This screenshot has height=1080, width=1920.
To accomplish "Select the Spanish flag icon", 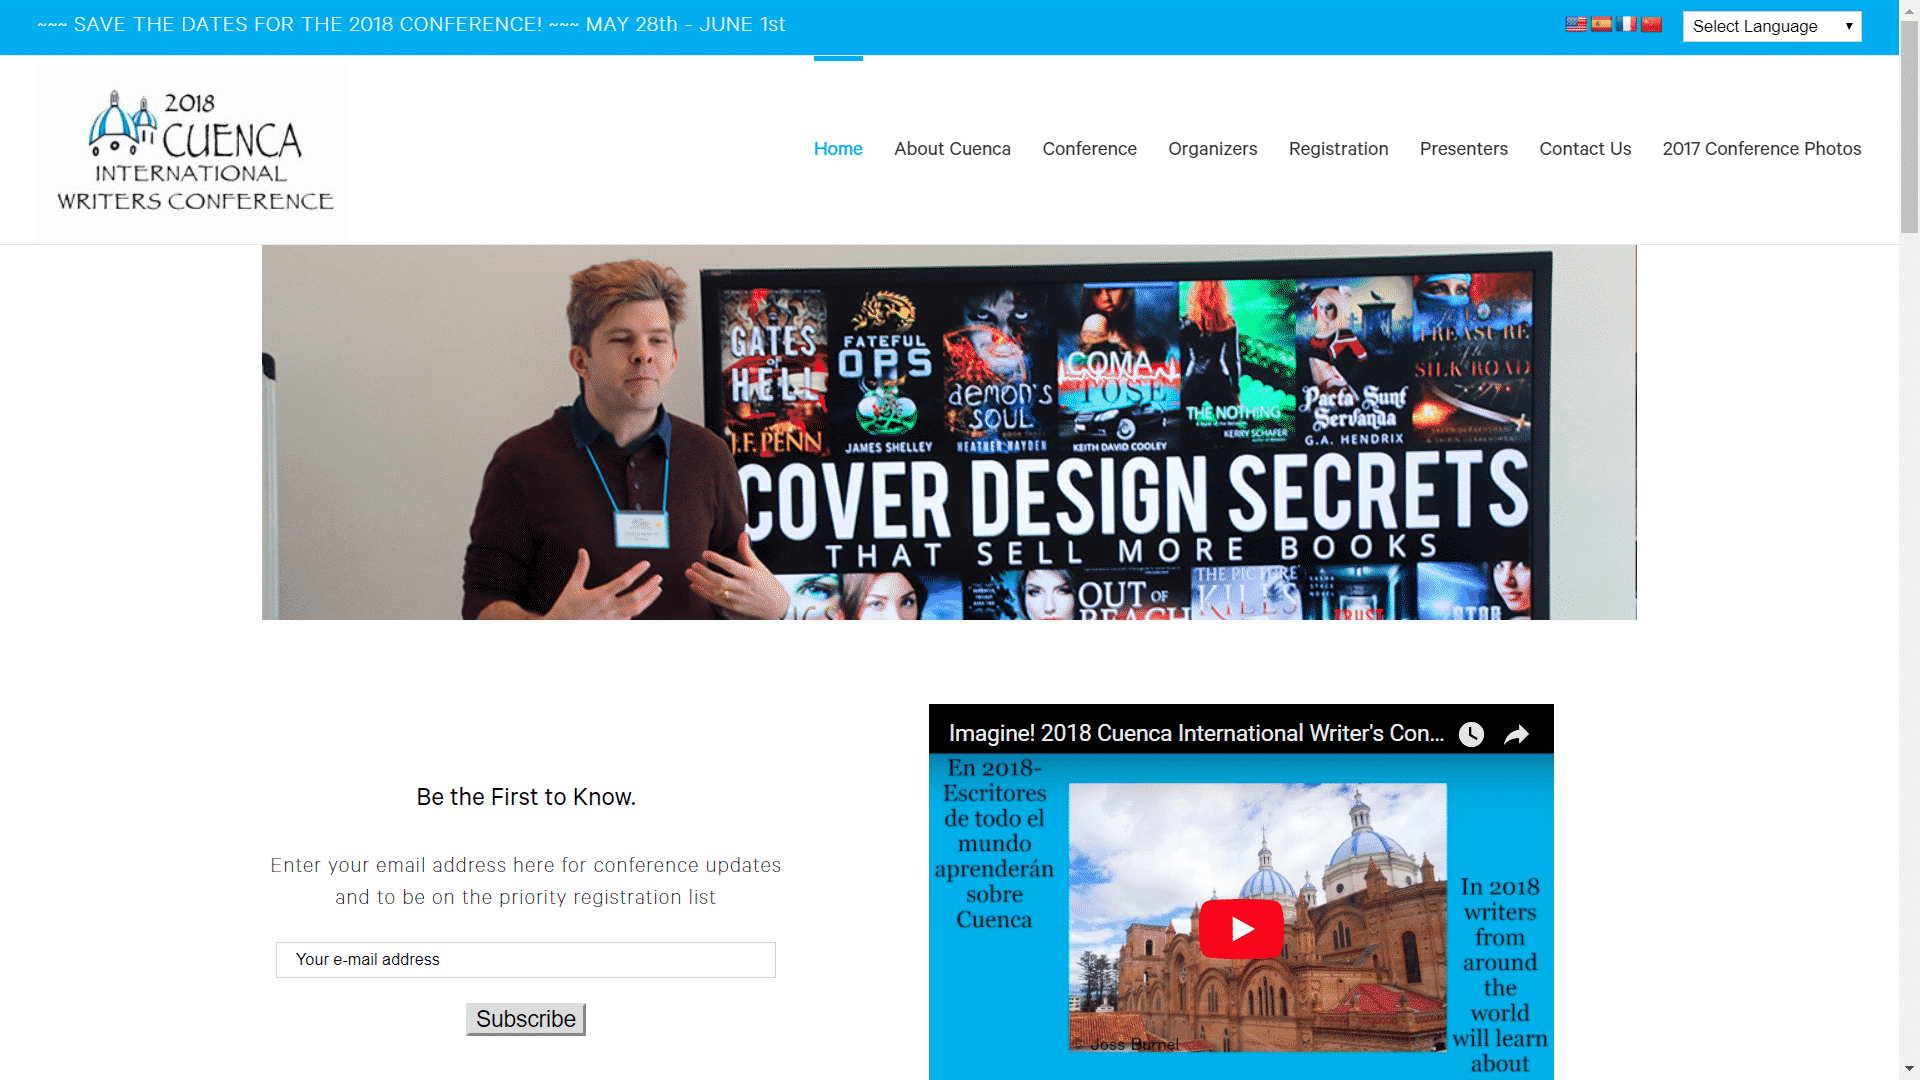I will tap(1601, 24).
